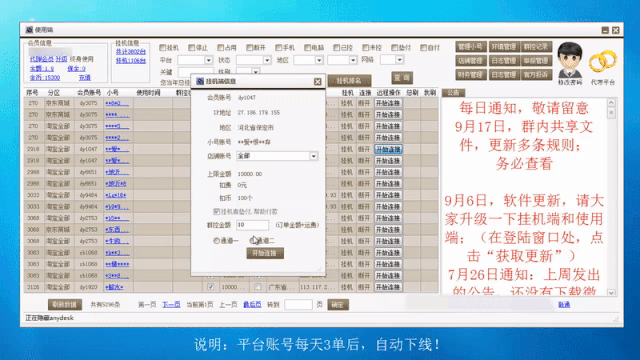Click the 挂机排名 button
640x360 pixels.
(349, 81)
